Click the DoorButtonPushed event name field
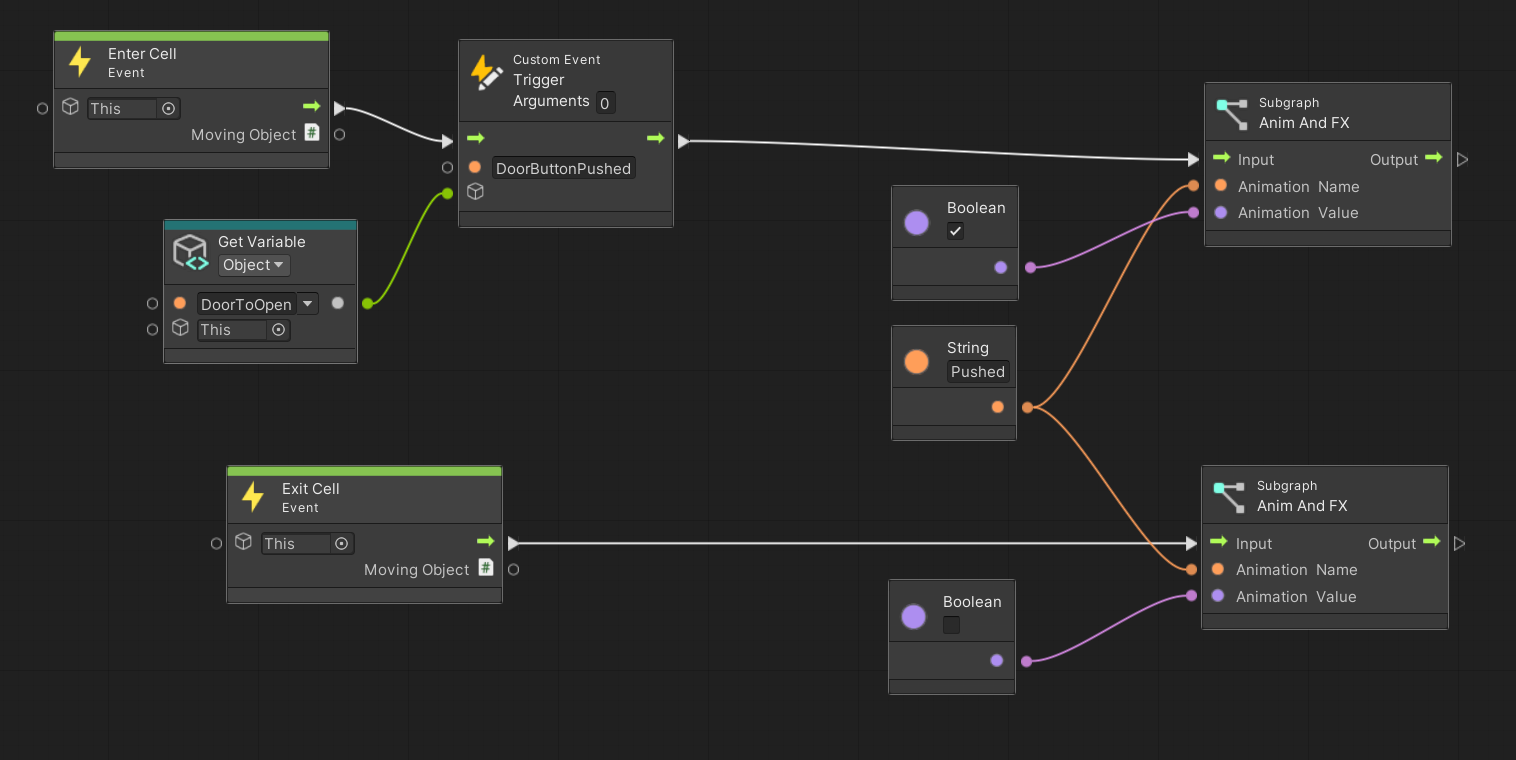This screenshot has height=760, width=1516. 563,168
